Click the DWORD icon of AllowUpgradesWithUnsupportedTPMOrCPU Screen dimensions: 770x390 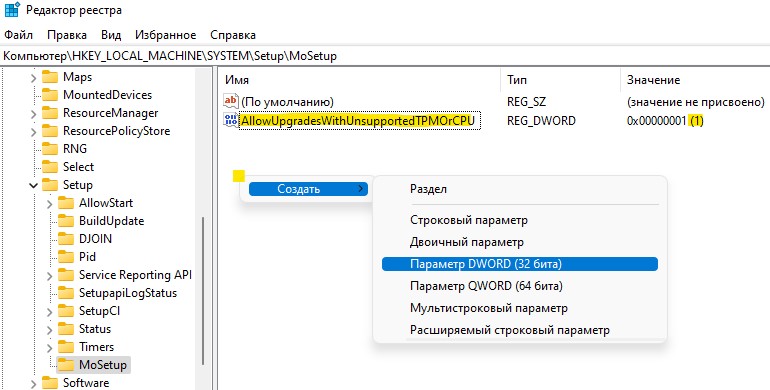(231, 120)
